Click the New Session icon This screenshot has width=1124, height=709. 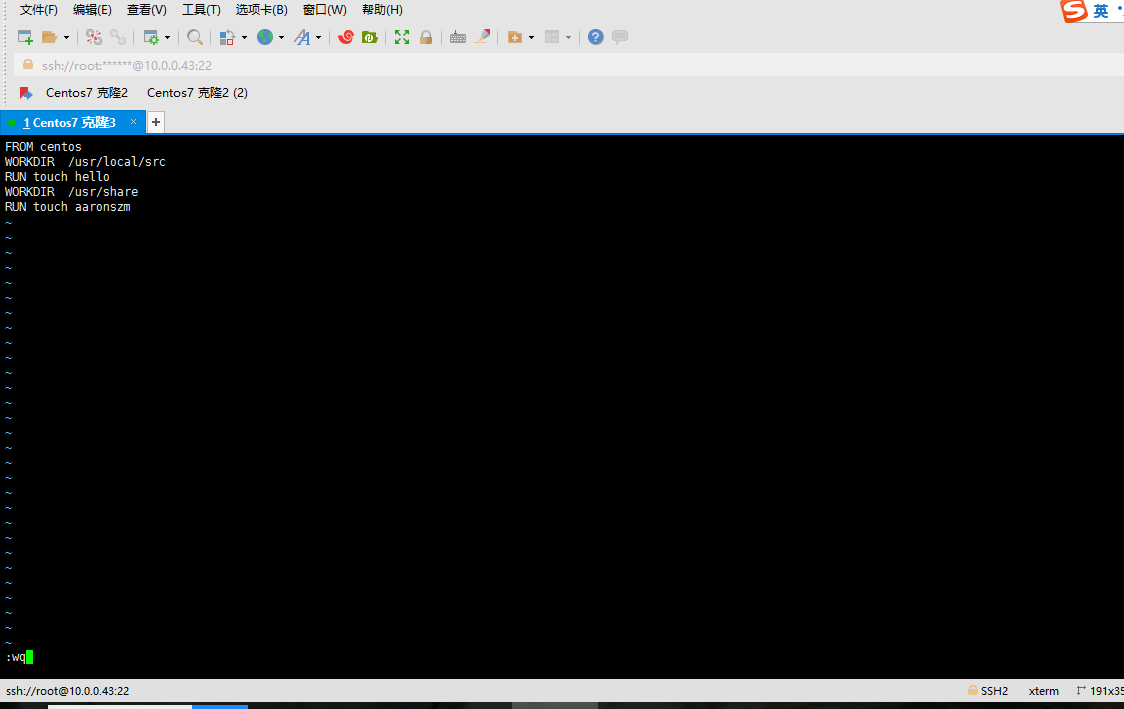point(25,37)
